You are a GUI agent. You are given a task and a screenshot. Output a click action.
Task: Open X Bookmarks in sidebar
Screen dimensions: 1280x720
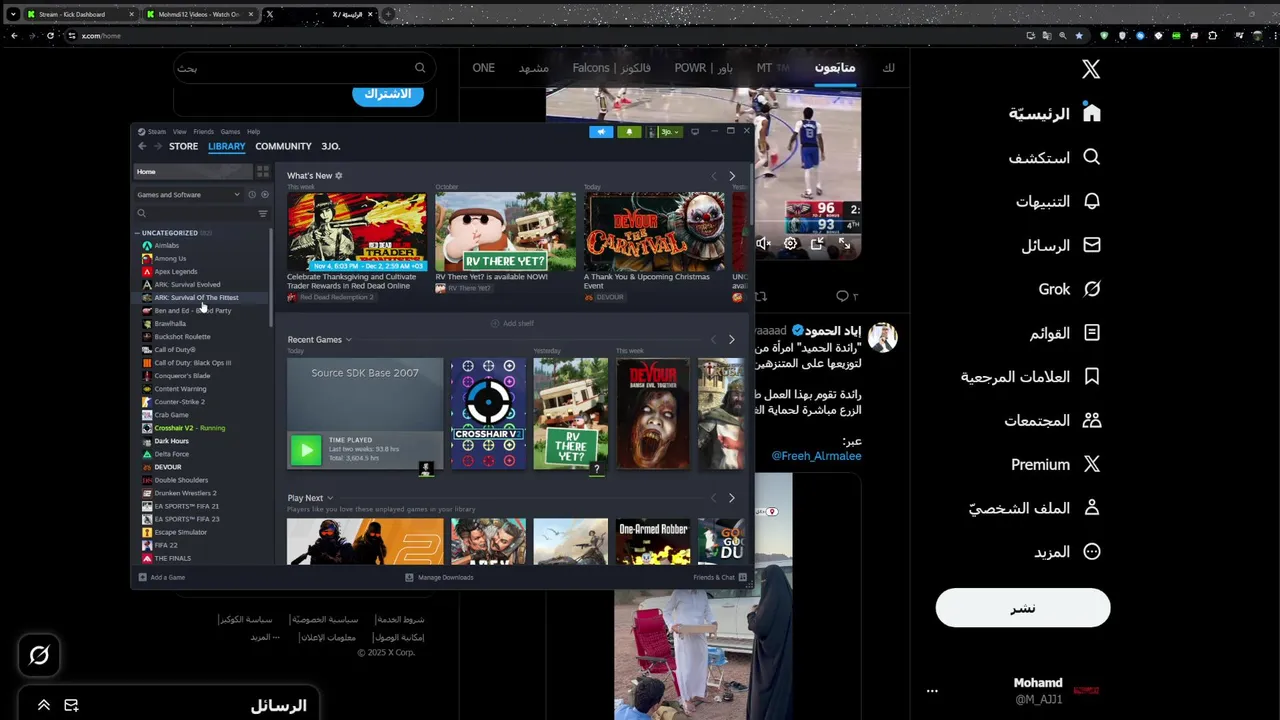coord(1031,377)
